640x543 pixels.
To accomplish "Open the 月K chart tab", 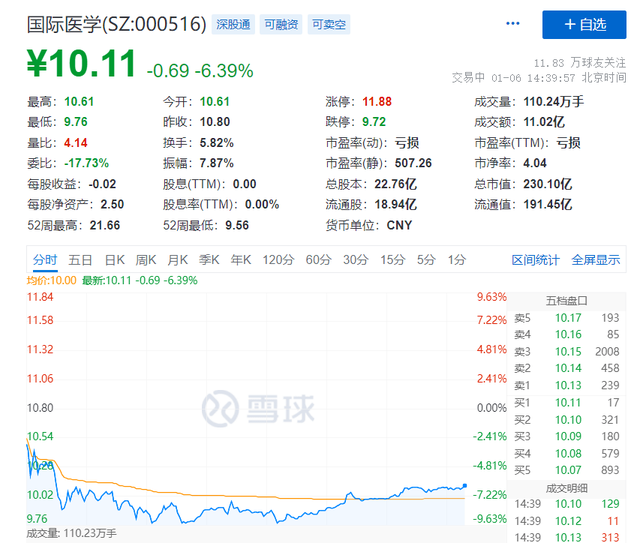I will tap(178, 260).
